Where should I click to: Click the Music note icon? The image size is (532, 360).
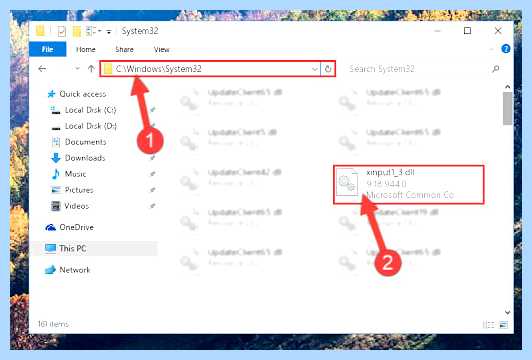[55, 174]
